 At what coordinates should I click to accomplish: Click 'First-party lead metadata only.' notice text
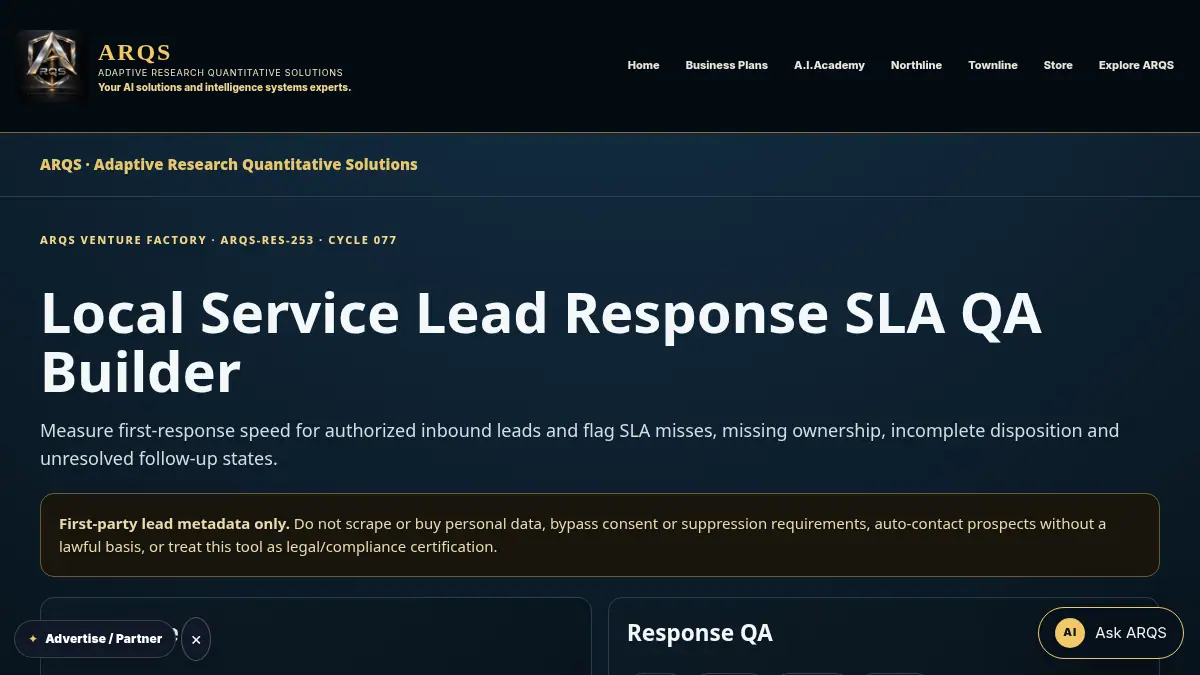[x=174, y=524]
